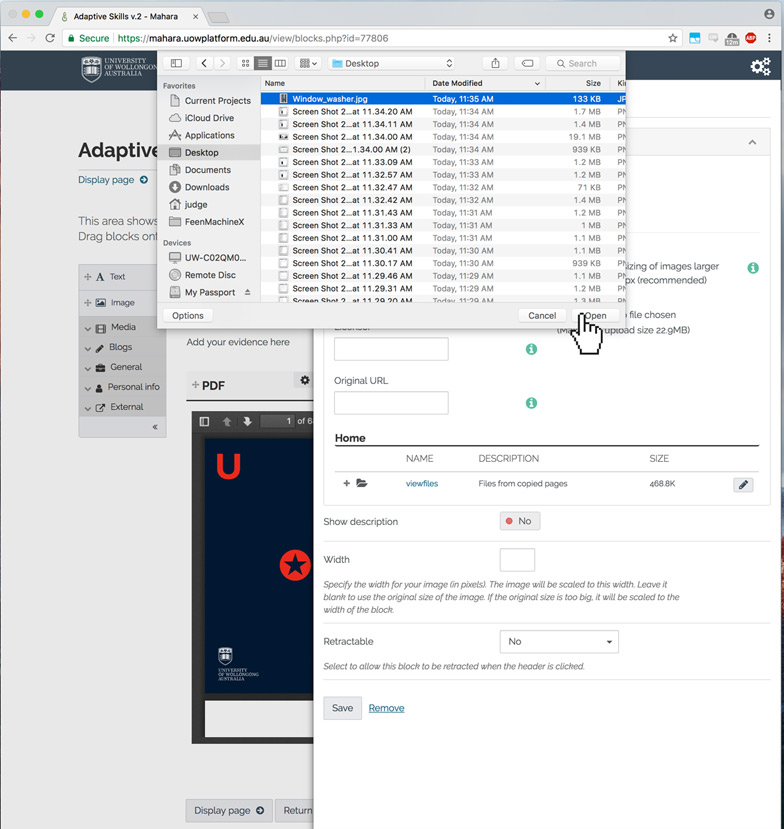Select the Image block type
784x829 pixels.
(x=123, y=303)
